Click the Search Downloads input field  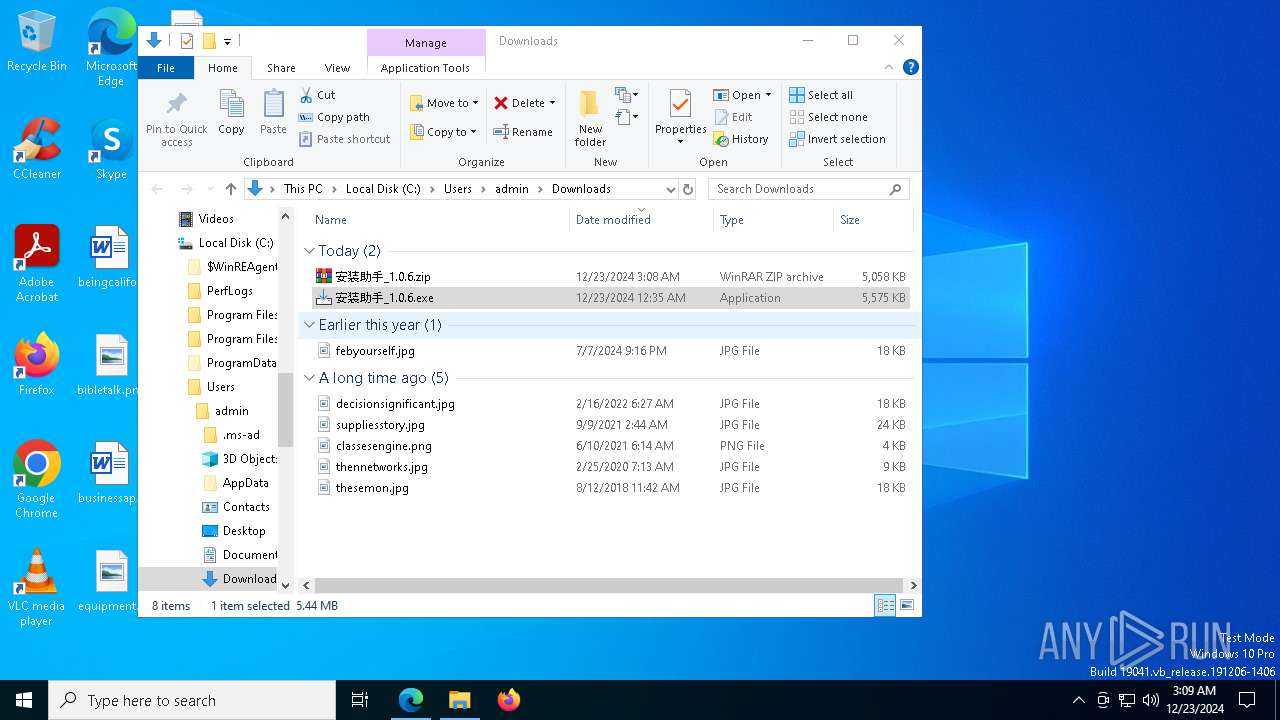(800, 189)
